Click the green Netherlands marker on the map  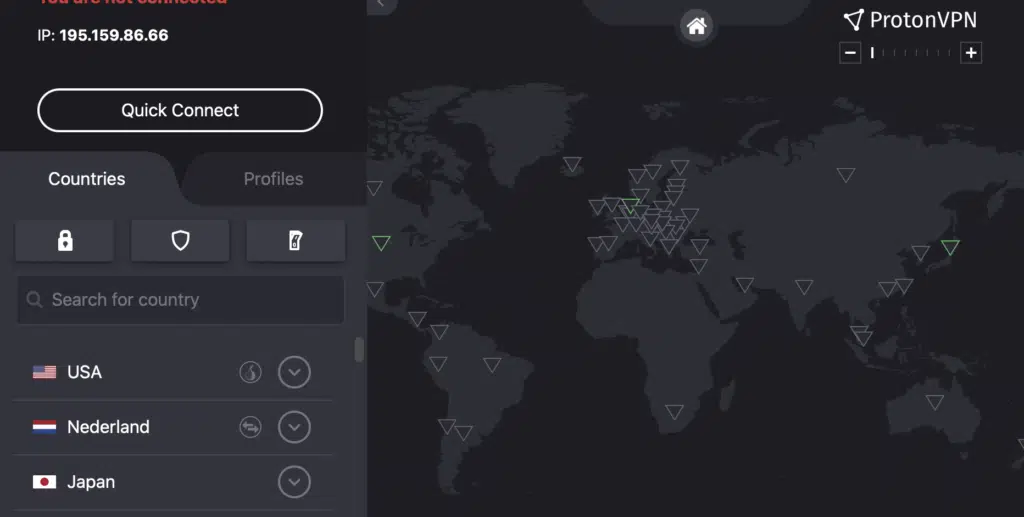[630, 206]
